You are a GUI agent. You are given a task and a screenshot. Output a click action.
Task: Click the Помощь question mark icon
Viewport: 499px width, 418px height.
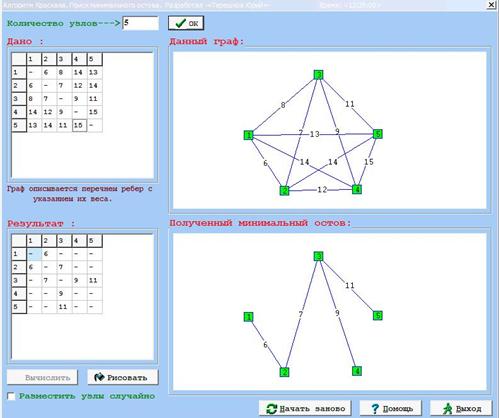(375, 409)
